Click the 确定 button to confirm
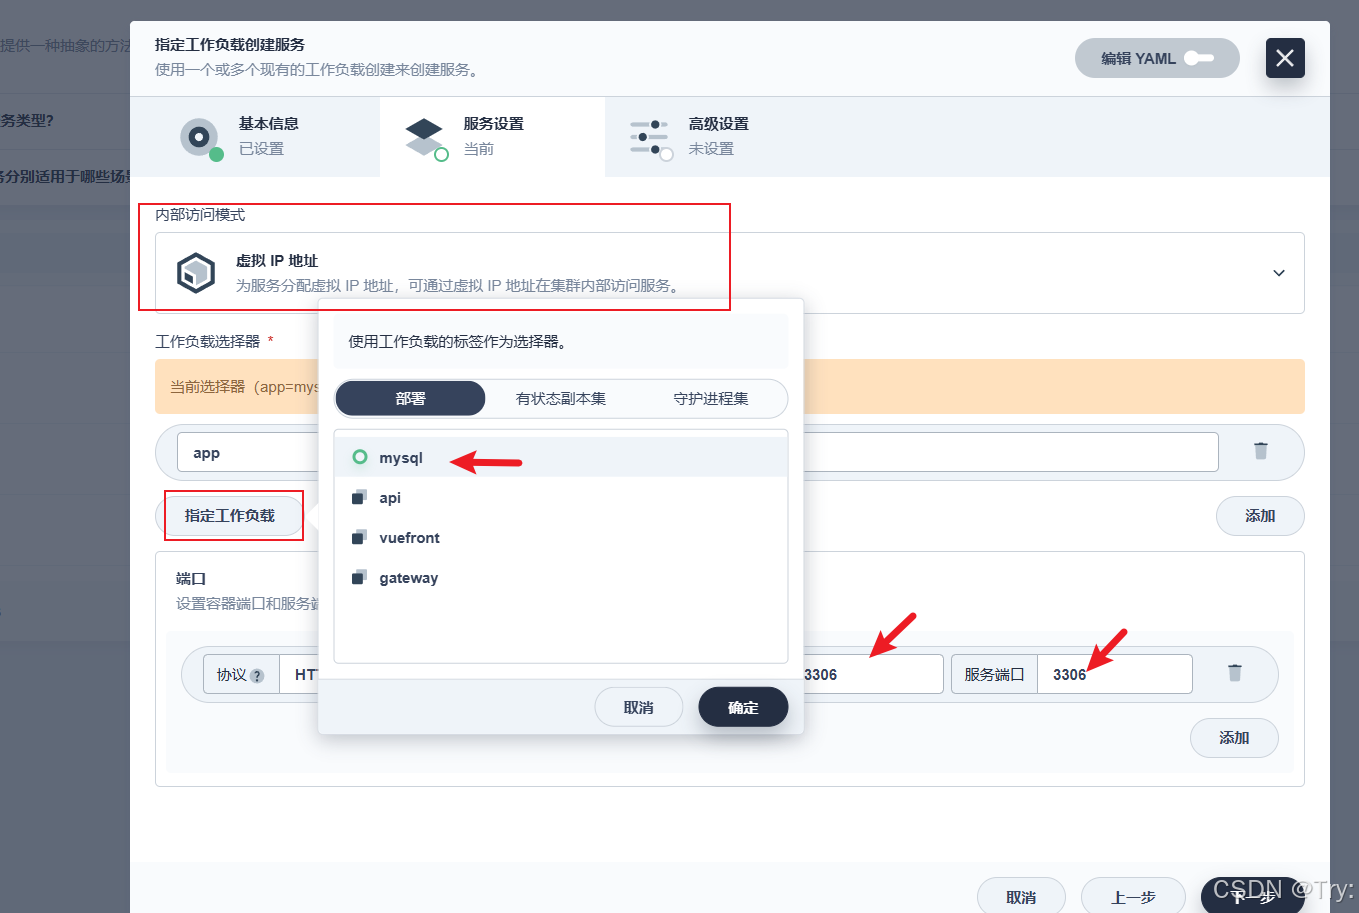 743,706
